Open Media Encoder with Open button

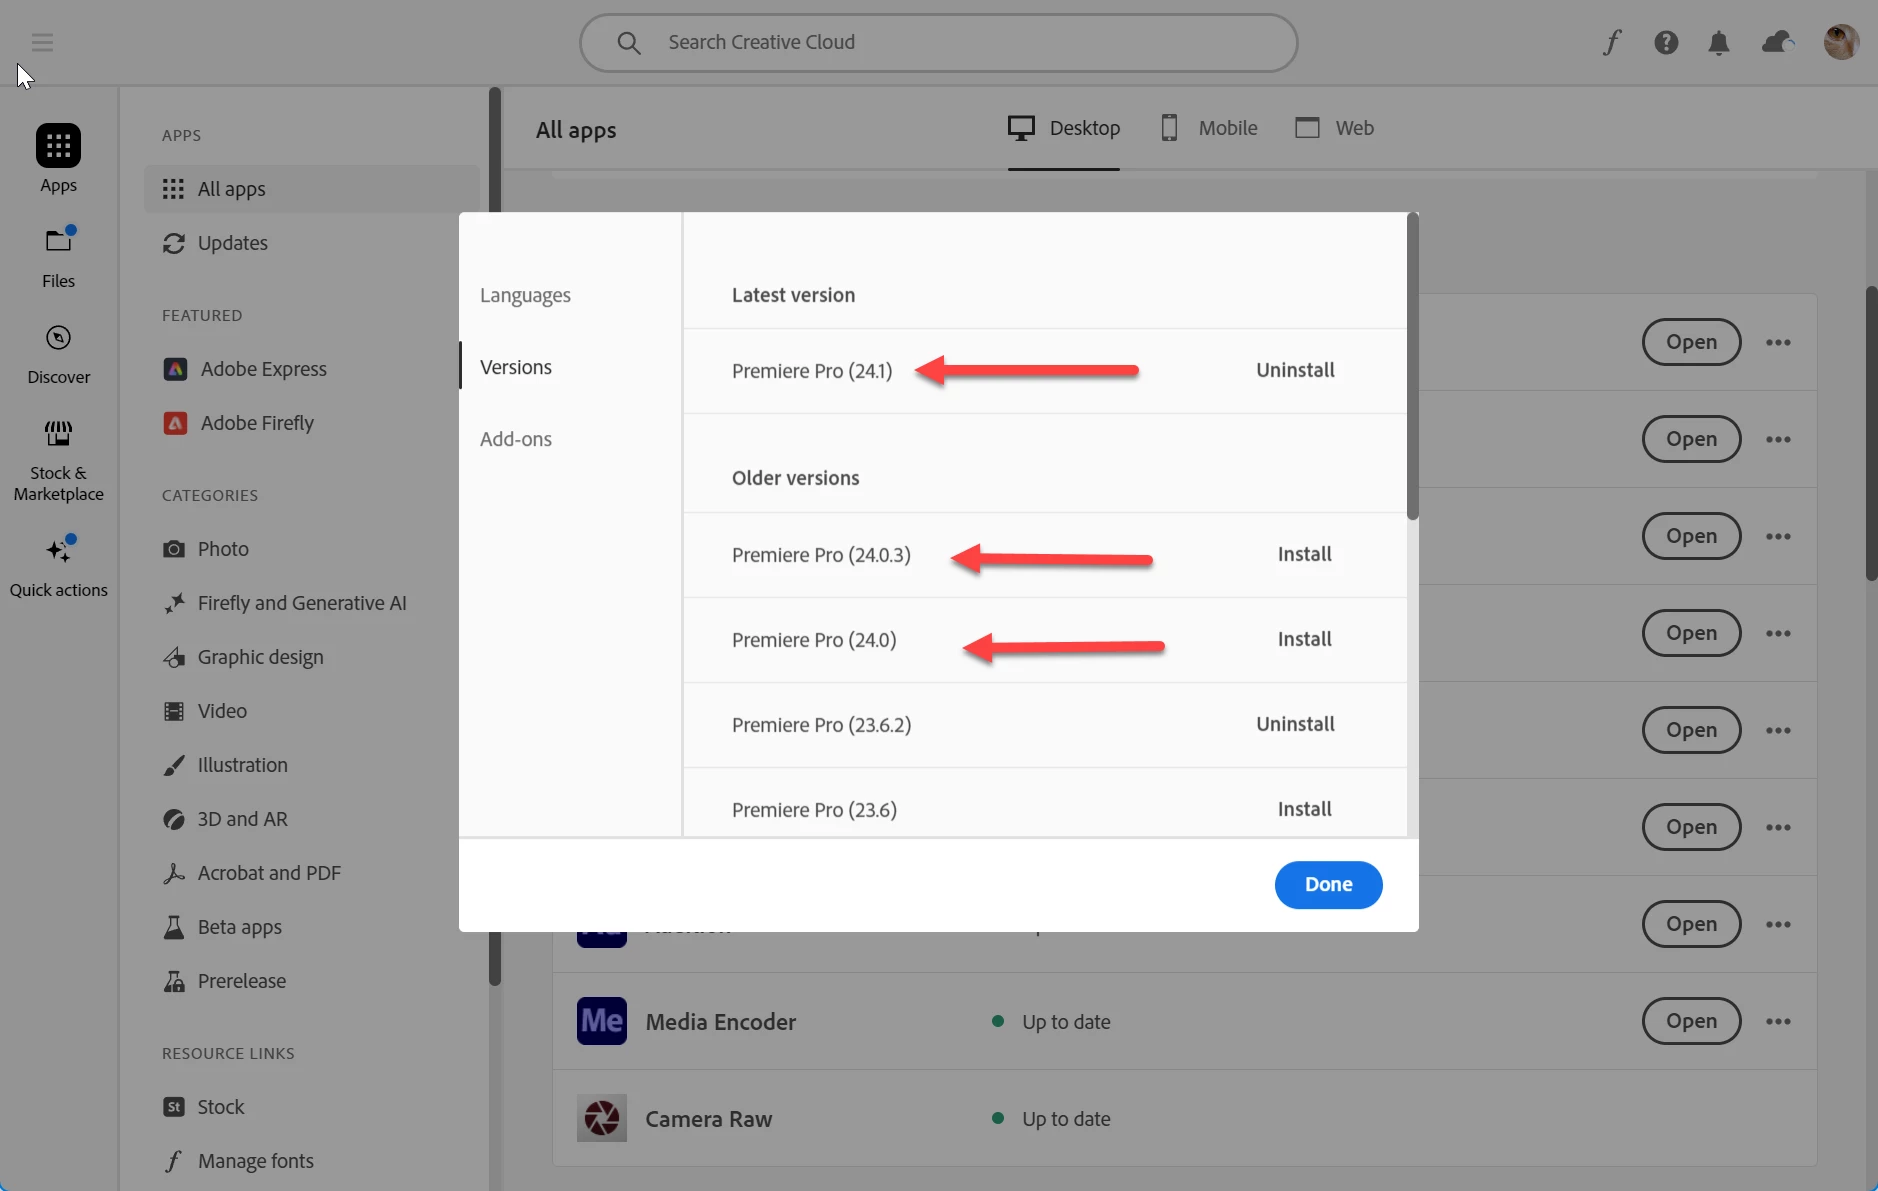point(1691,1021)
